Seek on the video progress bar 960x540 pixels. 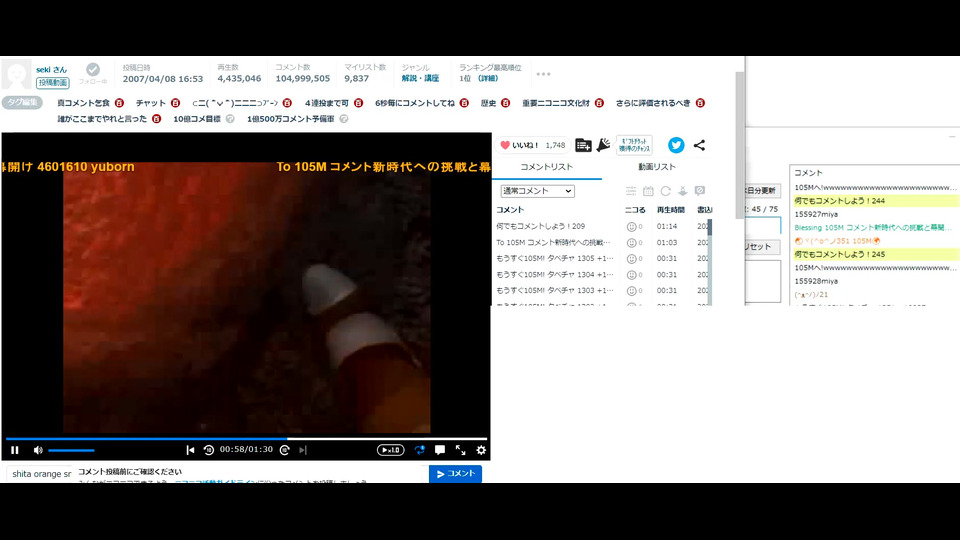246,438
